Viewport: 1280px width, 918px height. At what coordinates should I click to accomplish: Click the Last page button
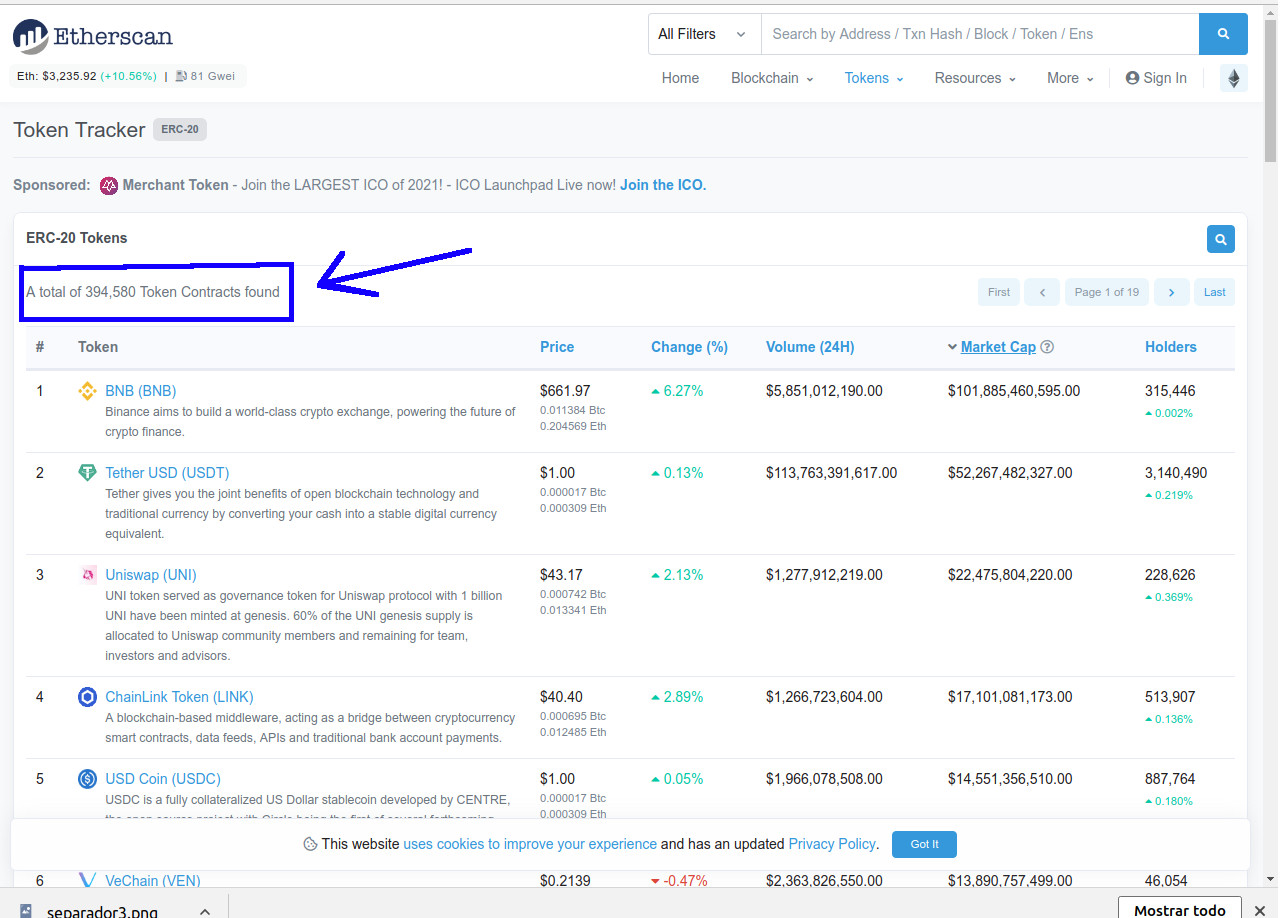(1215, 292)
